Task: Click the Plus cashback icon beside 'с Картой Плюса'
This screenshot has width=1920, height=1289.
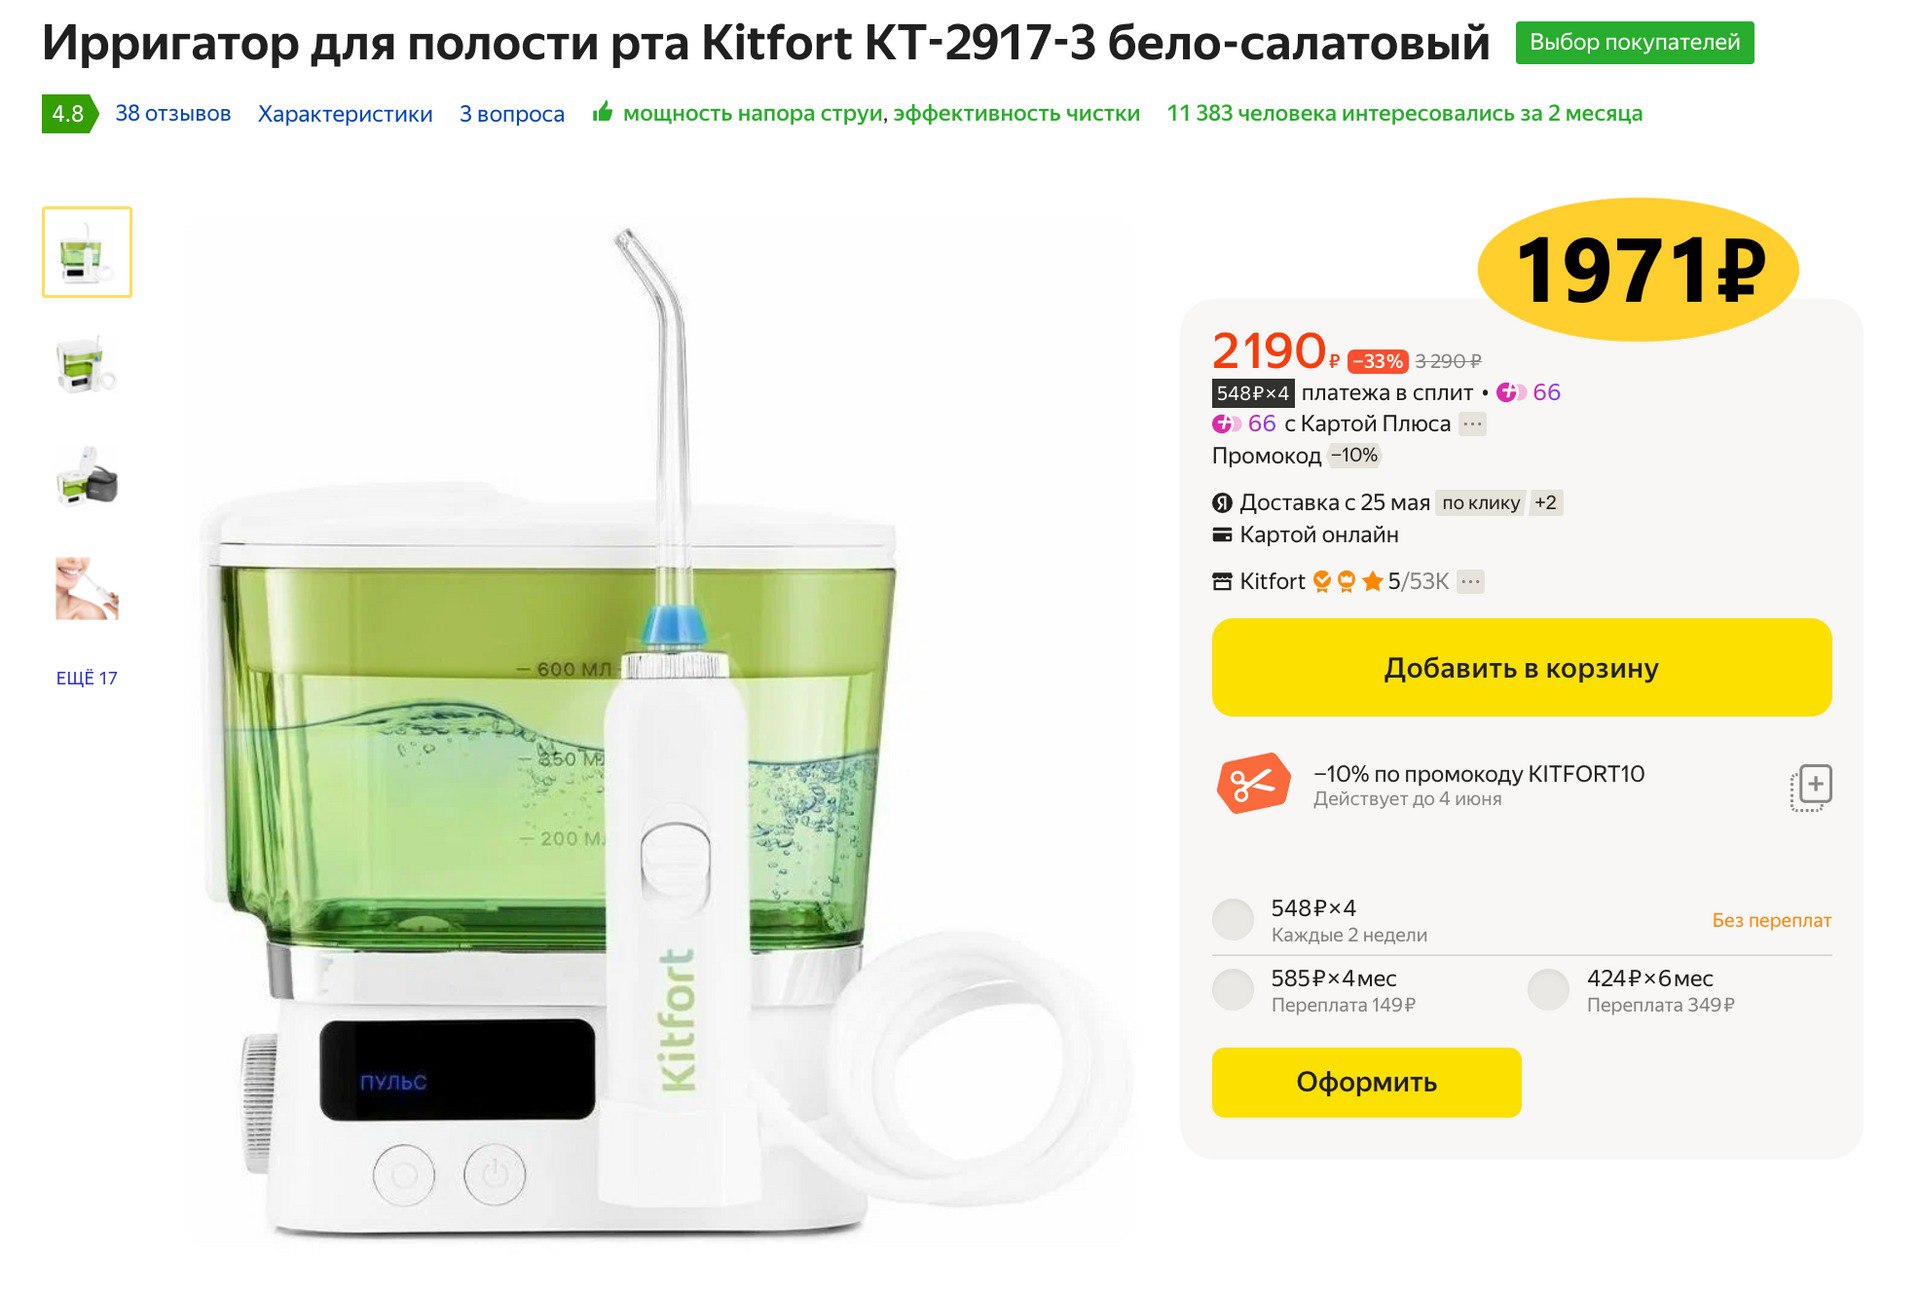Action: [x=1226, y=424]
